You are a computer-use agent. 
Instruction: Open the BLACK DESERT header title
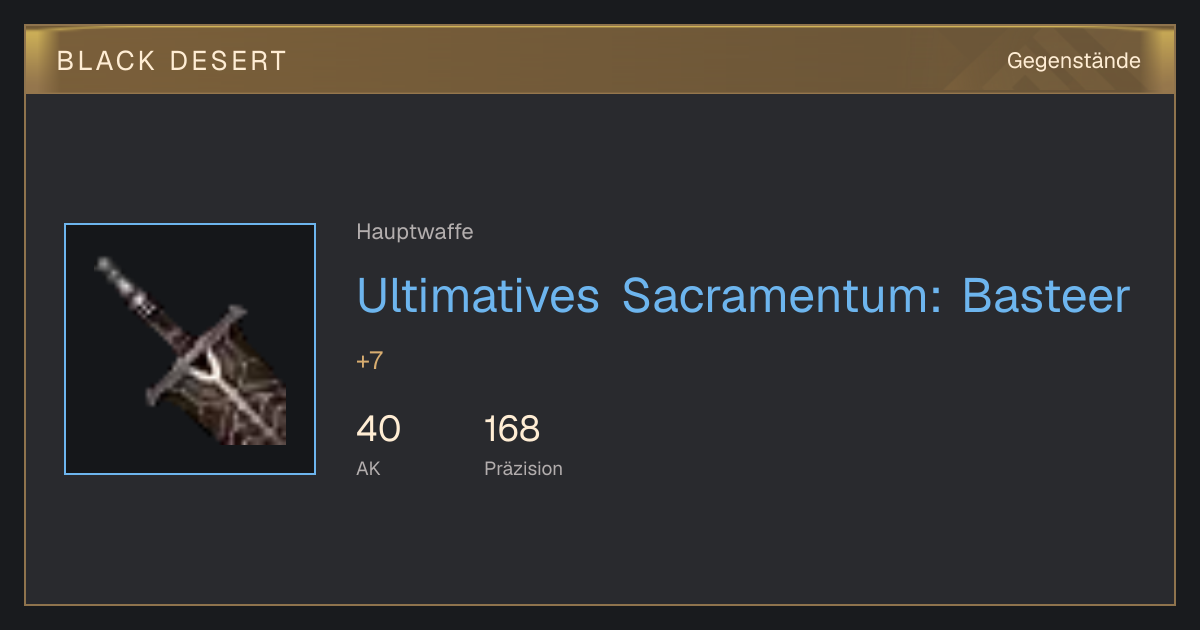tap(172, 61)
